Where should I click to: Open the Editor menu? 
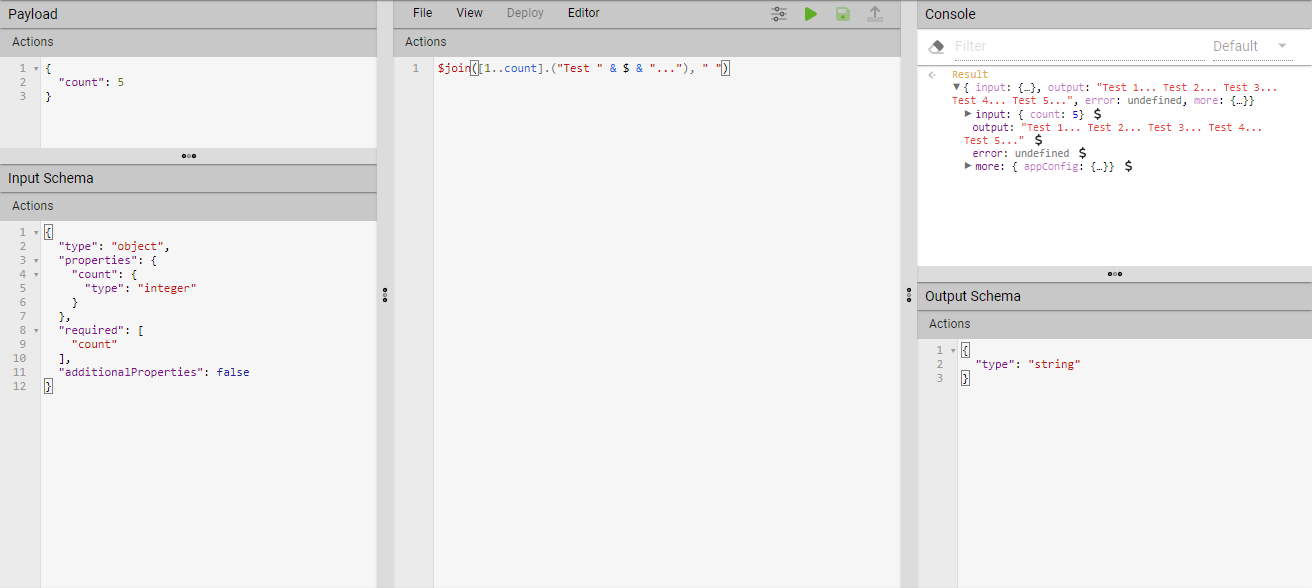[583, 13]
